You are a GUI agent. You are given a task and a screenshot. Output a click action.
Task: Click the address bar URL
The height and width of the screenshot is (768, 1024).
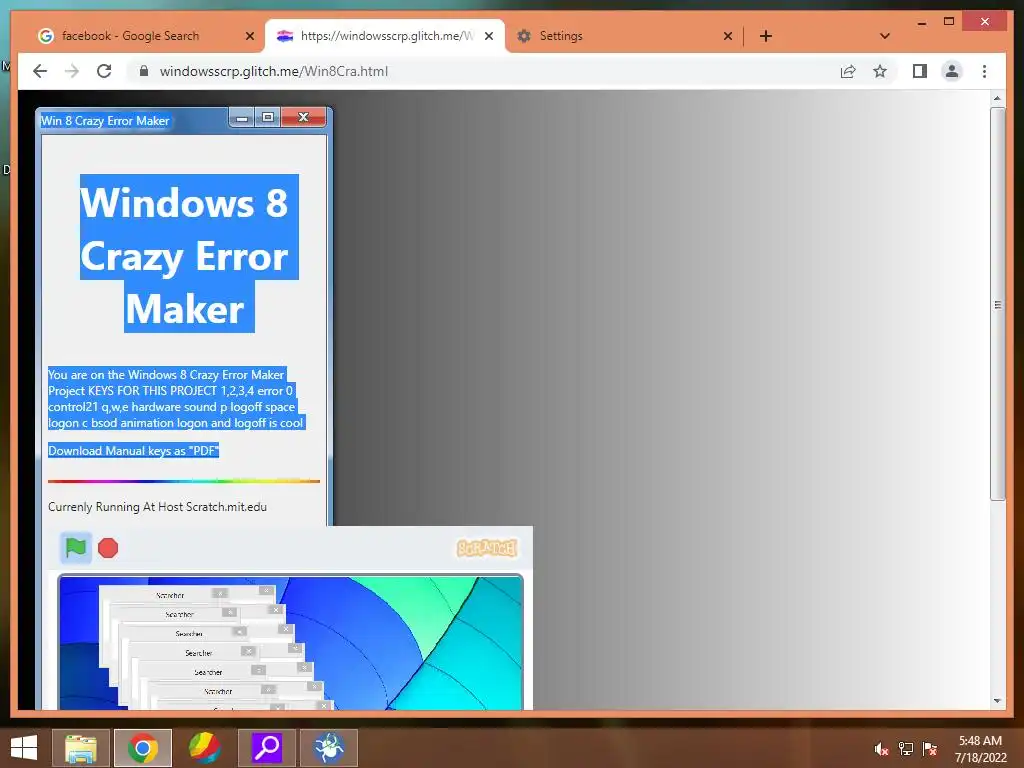click(274, 71)
